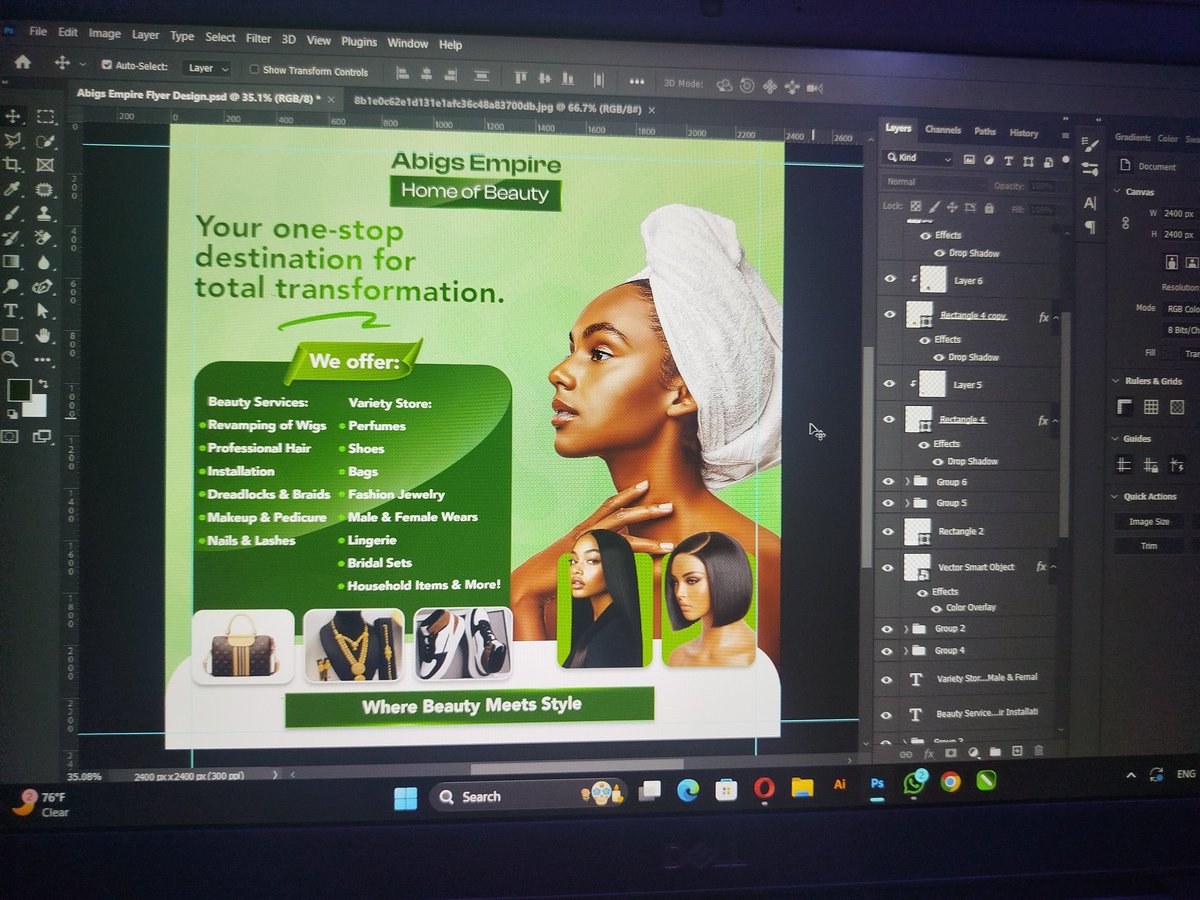This screenshot has height=900, width=1200.
Task: Collapse the effects list on Rectangle 4 copy
Action: coord(1054,315)
